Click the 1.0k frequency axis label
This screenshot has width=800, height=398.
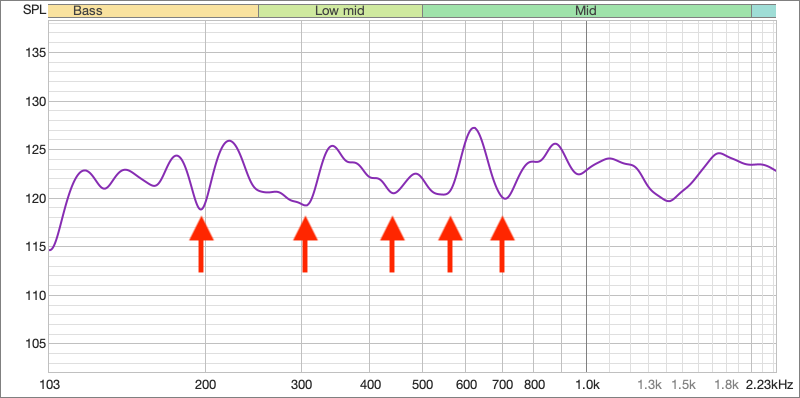pos(586,384)
